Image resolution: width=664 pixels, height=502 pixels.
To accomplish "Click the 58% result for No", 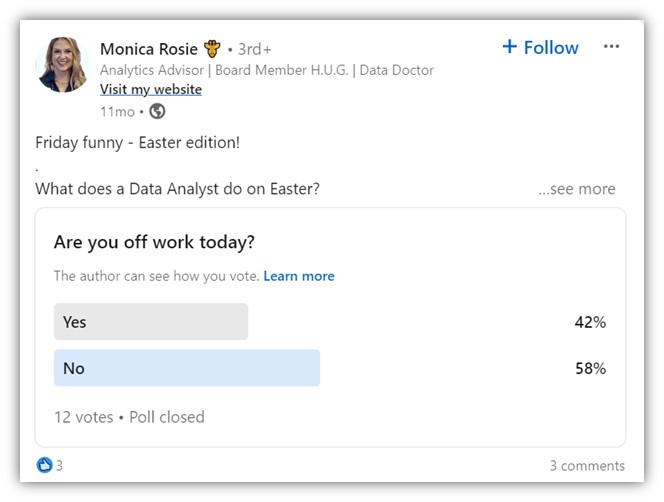I will (x=590, y=368).
